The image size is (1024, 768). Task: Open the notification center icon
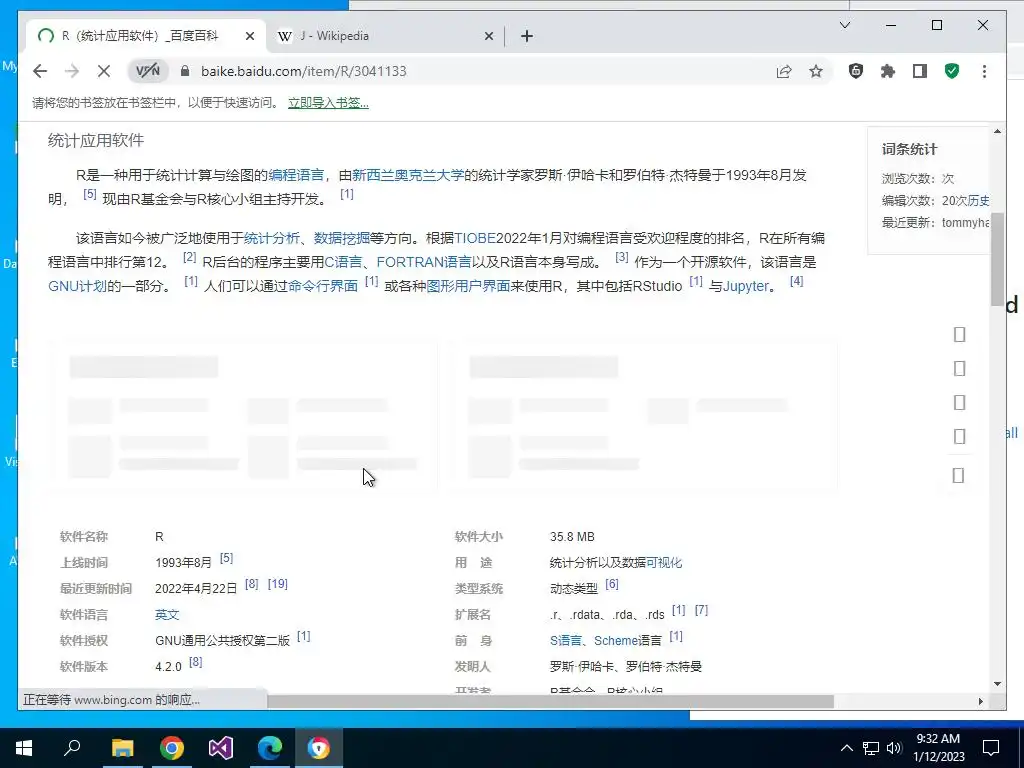pyautogui.click(x=991, y=748)
